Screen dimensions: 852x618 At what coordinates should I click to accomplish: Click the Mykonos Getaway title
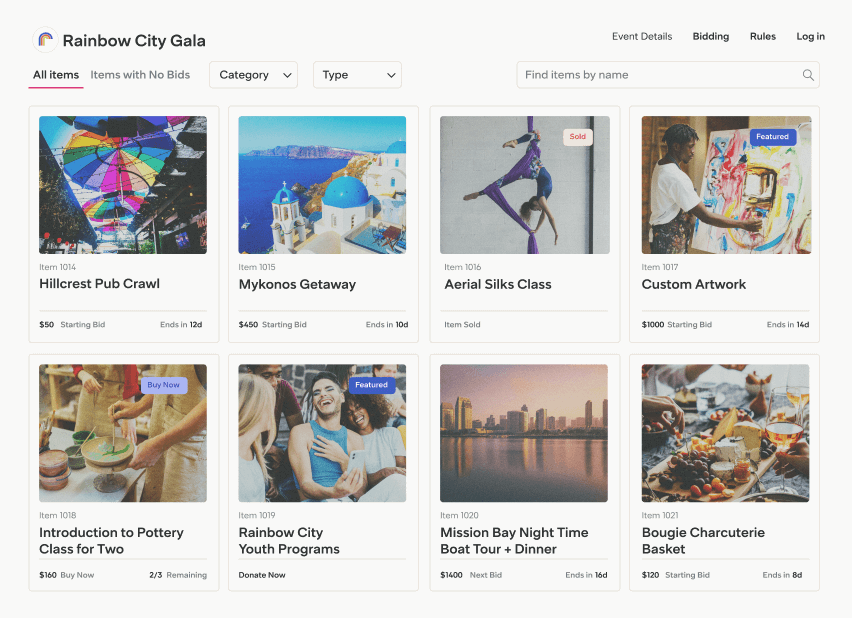click(297, 284)
